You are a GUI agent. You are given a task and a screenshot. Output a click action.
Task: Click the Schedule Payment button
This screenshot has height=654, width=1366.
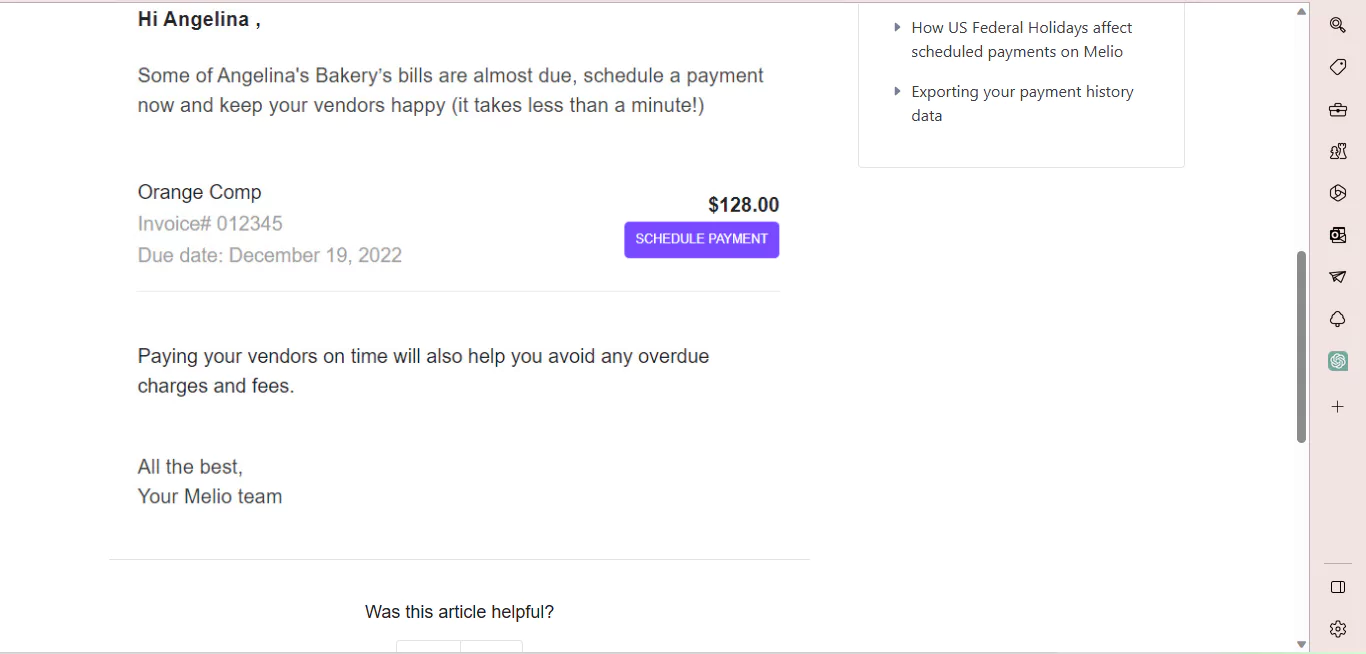pyautogui.click(x=702, y=240)
